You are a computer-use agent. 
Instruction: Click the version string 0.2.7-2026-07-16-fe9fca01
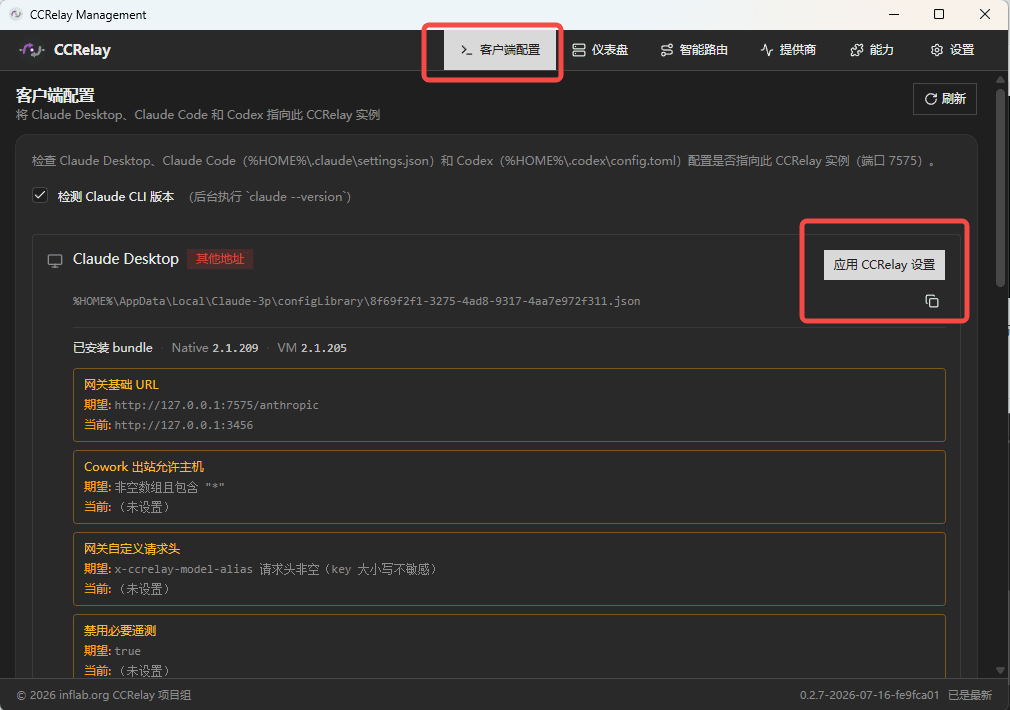pyautogui.click(x=870, y=695)
